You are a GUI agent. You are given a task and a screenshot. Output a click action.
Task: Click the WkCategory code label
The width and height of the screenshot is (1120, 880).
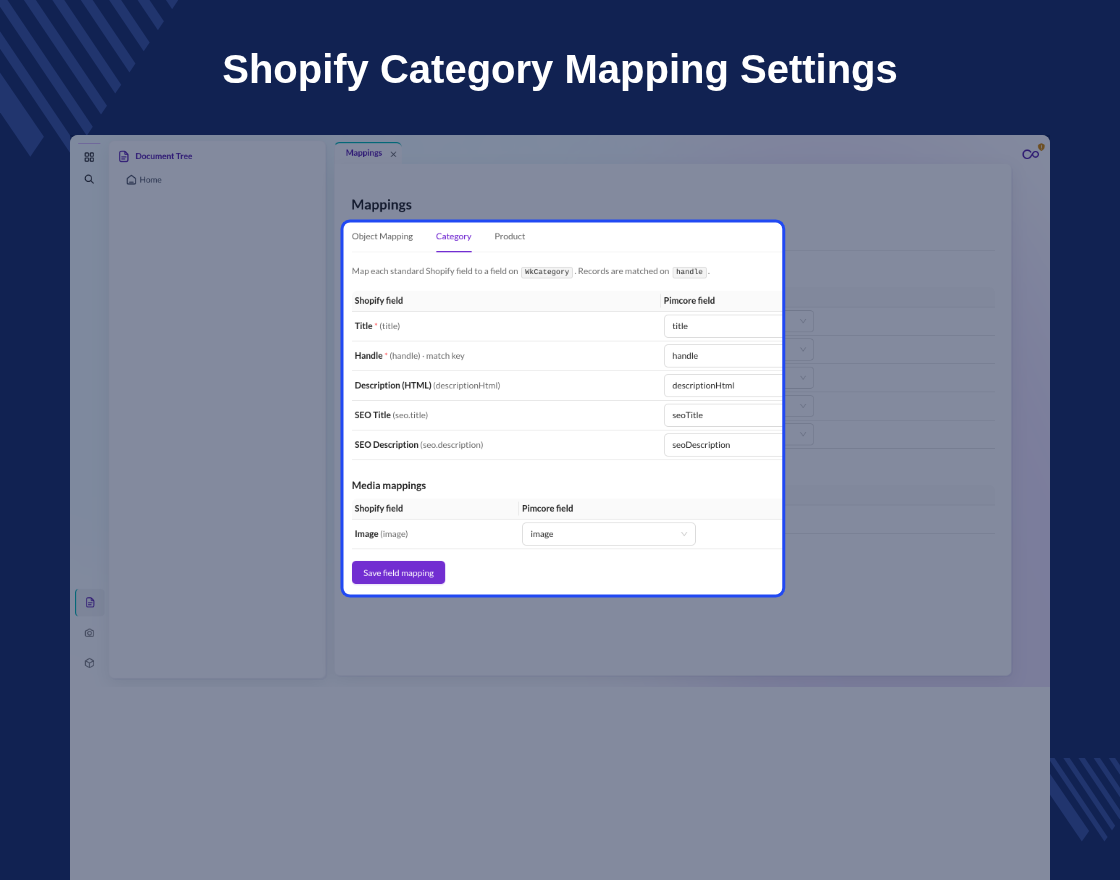click(546, 272)
